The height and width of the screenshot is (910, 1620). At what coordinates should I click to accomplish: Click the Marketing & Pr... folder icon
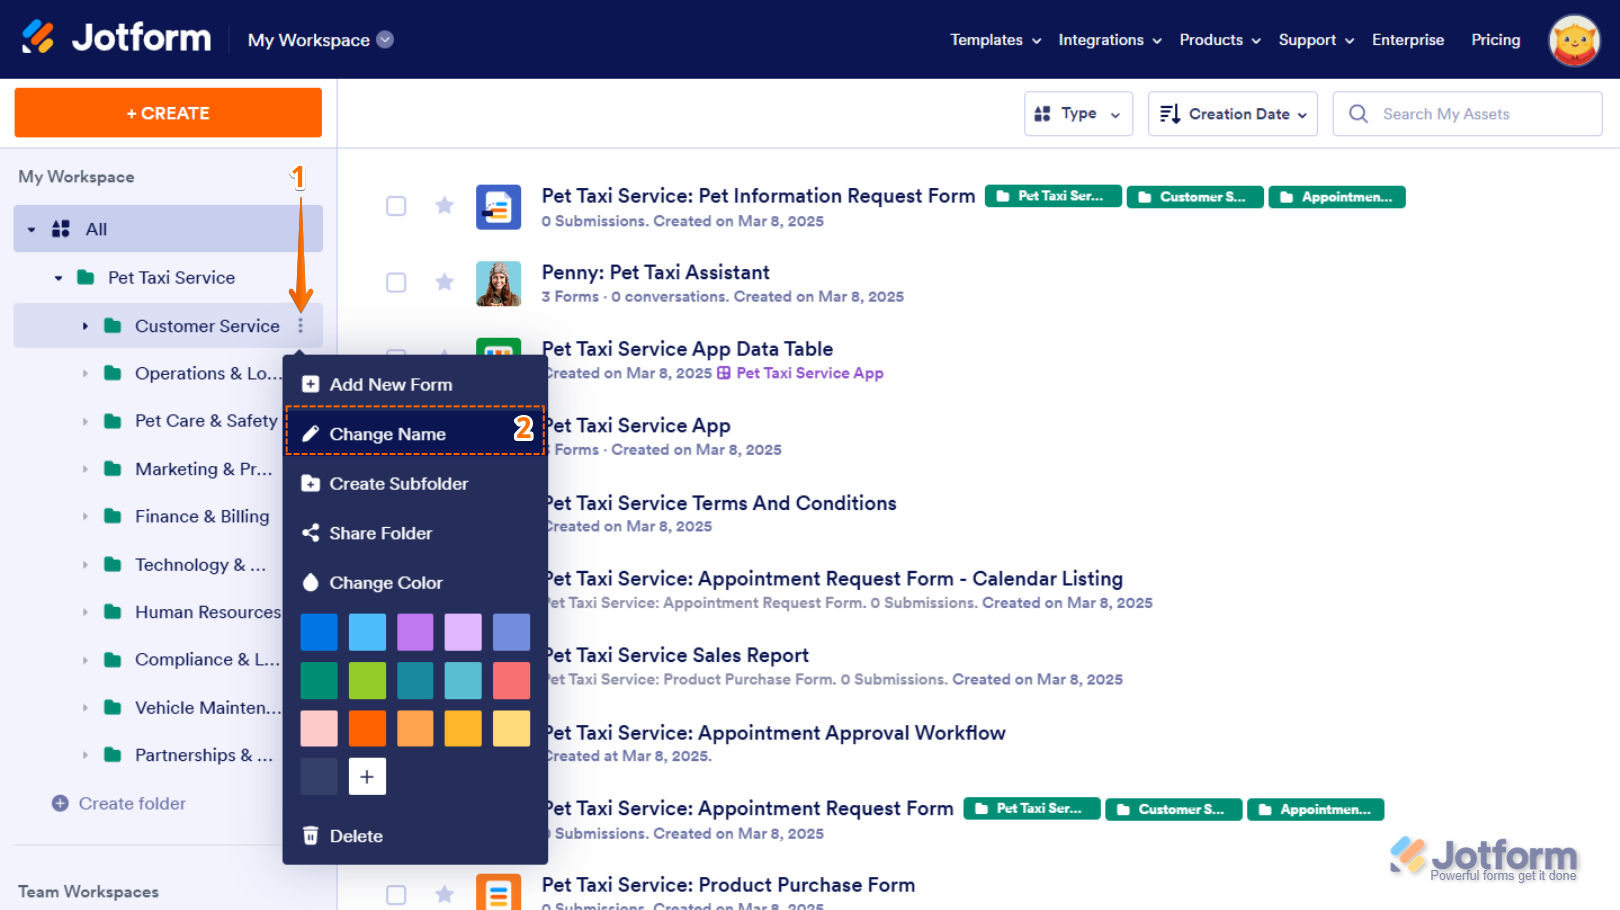click(x=113, y=469)
